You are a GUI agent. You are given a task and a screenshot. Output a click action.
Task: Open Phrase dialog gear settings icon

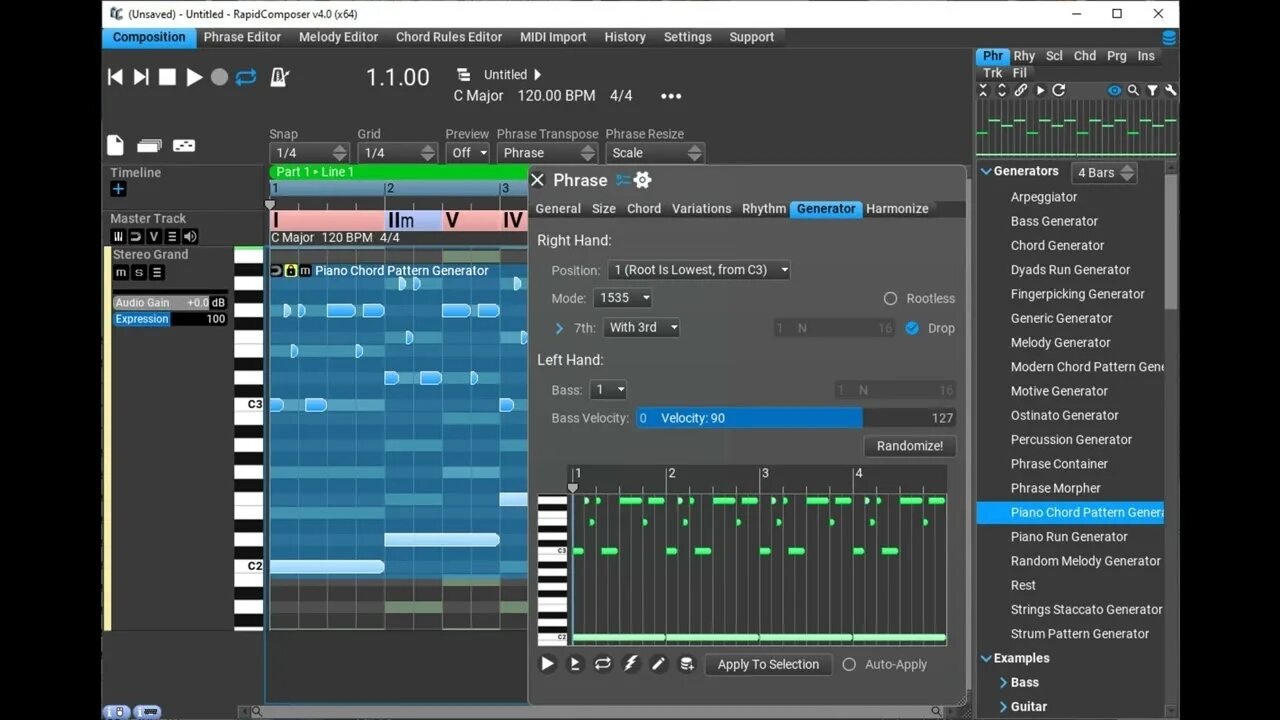pos(642,180)
